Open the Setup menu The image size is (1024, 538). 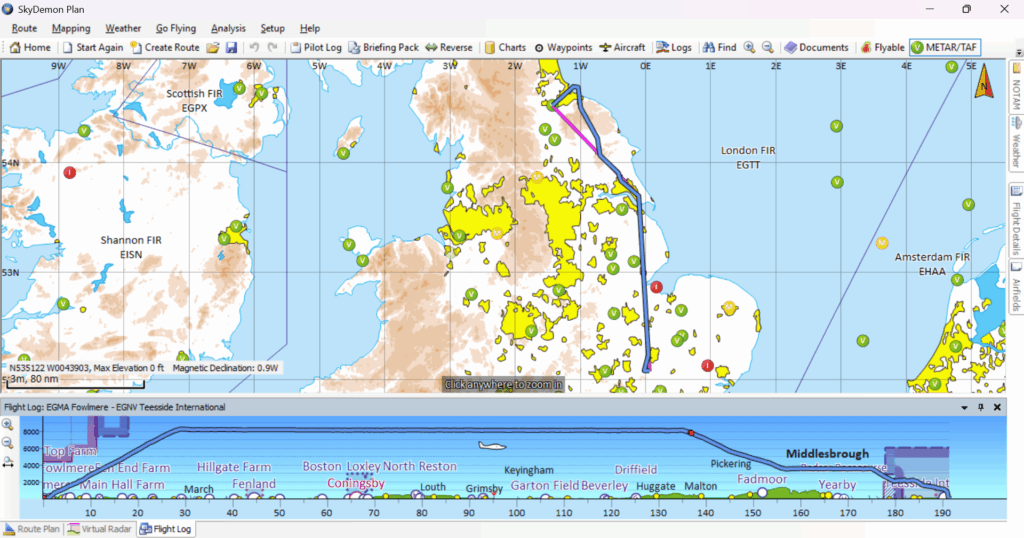pyautogui.click(x=272, y=28)
